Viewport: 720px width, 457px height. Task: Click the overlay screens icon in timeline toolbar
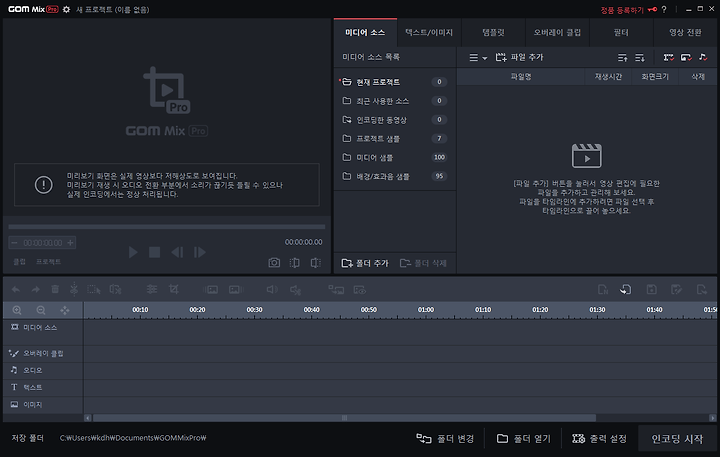point(336,290)
